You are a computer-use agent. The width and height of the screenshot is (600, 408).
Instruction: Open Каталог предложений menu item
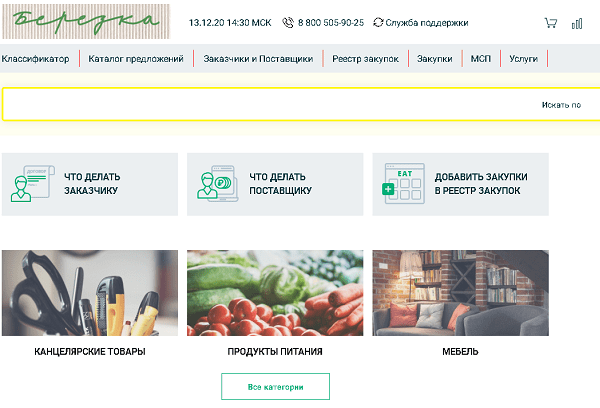[x=136, y=59]
